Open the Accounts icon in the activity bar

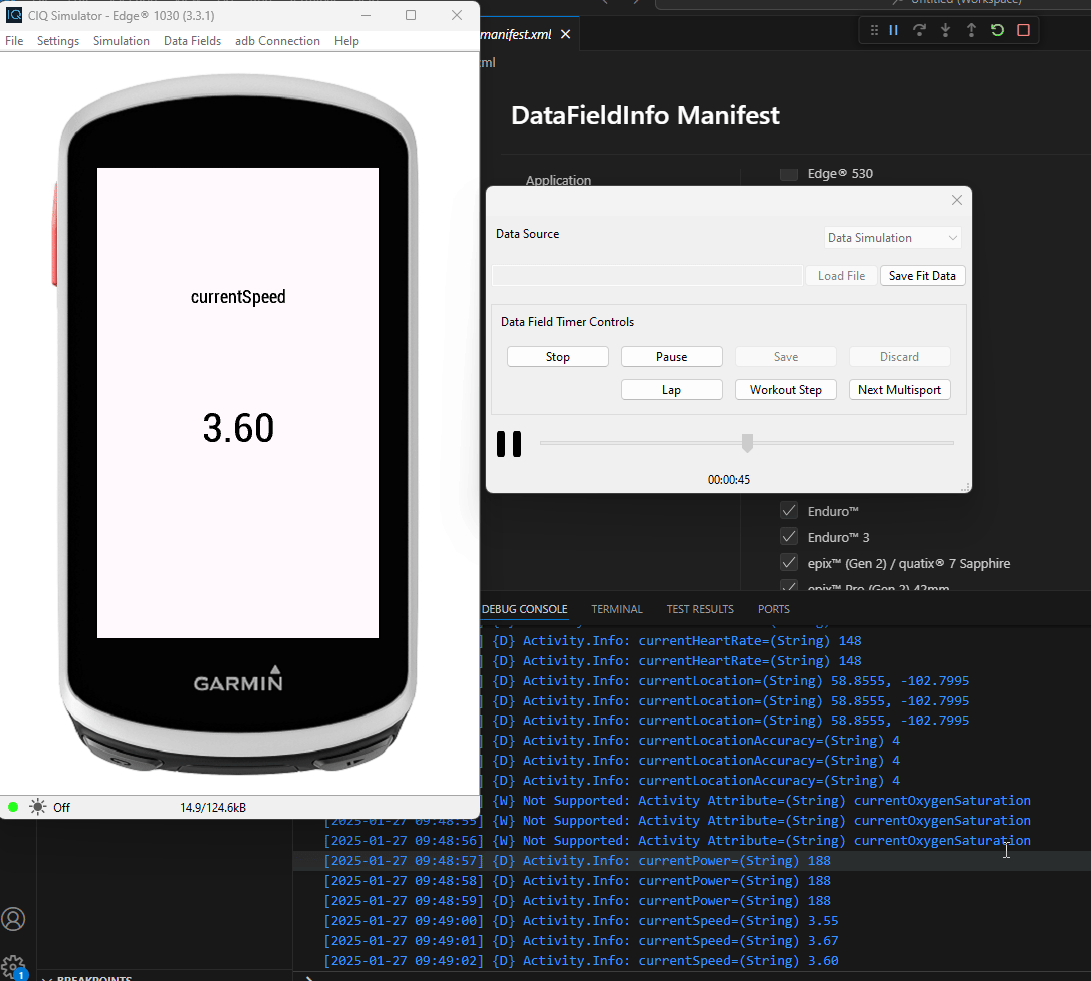pyautogui.click(x=13, y=919)
